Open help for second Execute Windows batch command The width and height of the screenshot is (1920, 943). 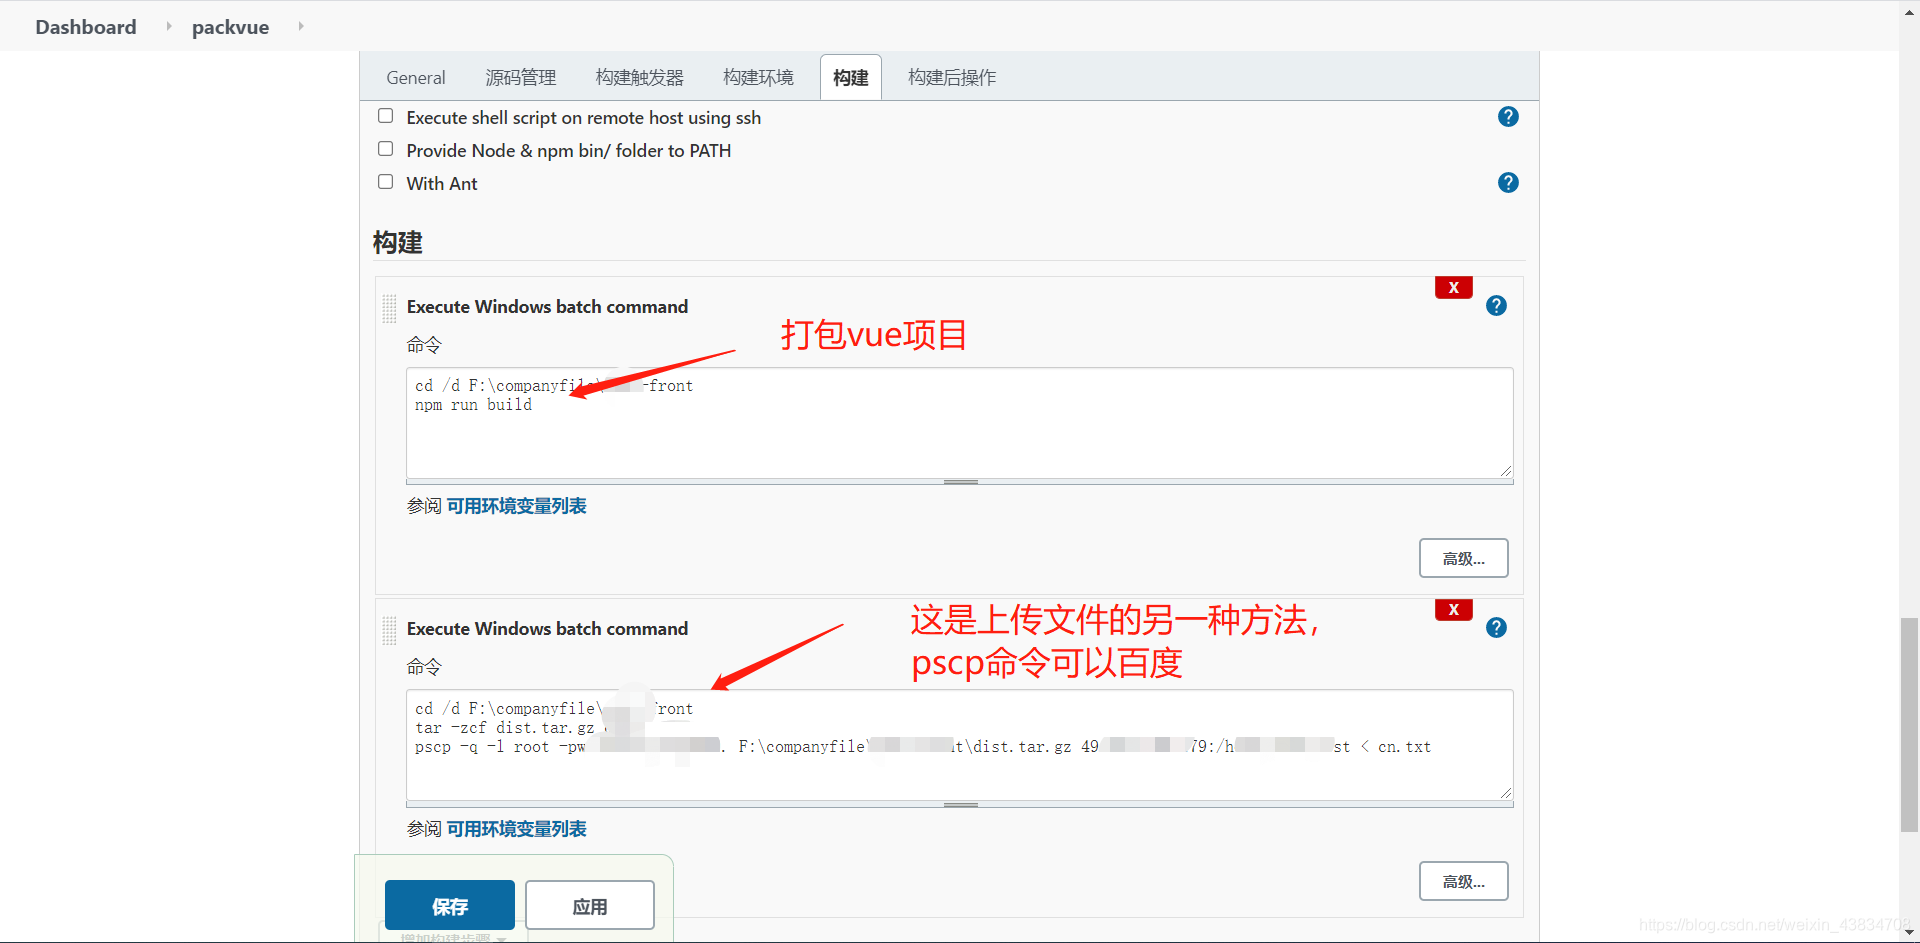click(1496, 628)
